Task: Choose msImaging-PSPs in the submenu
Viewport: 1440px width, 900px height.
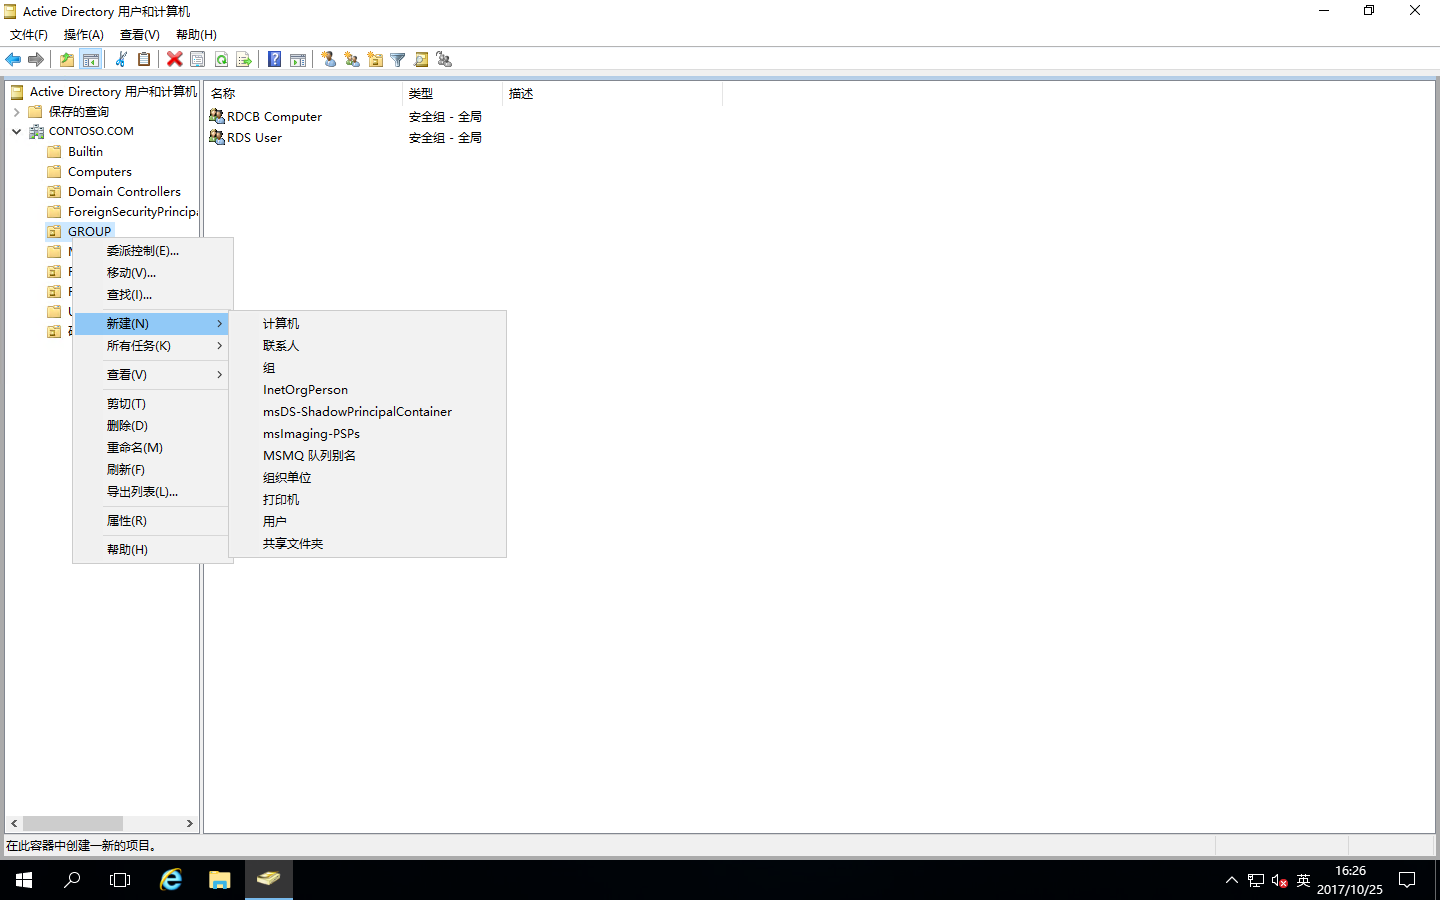Action: pos(367,434)
